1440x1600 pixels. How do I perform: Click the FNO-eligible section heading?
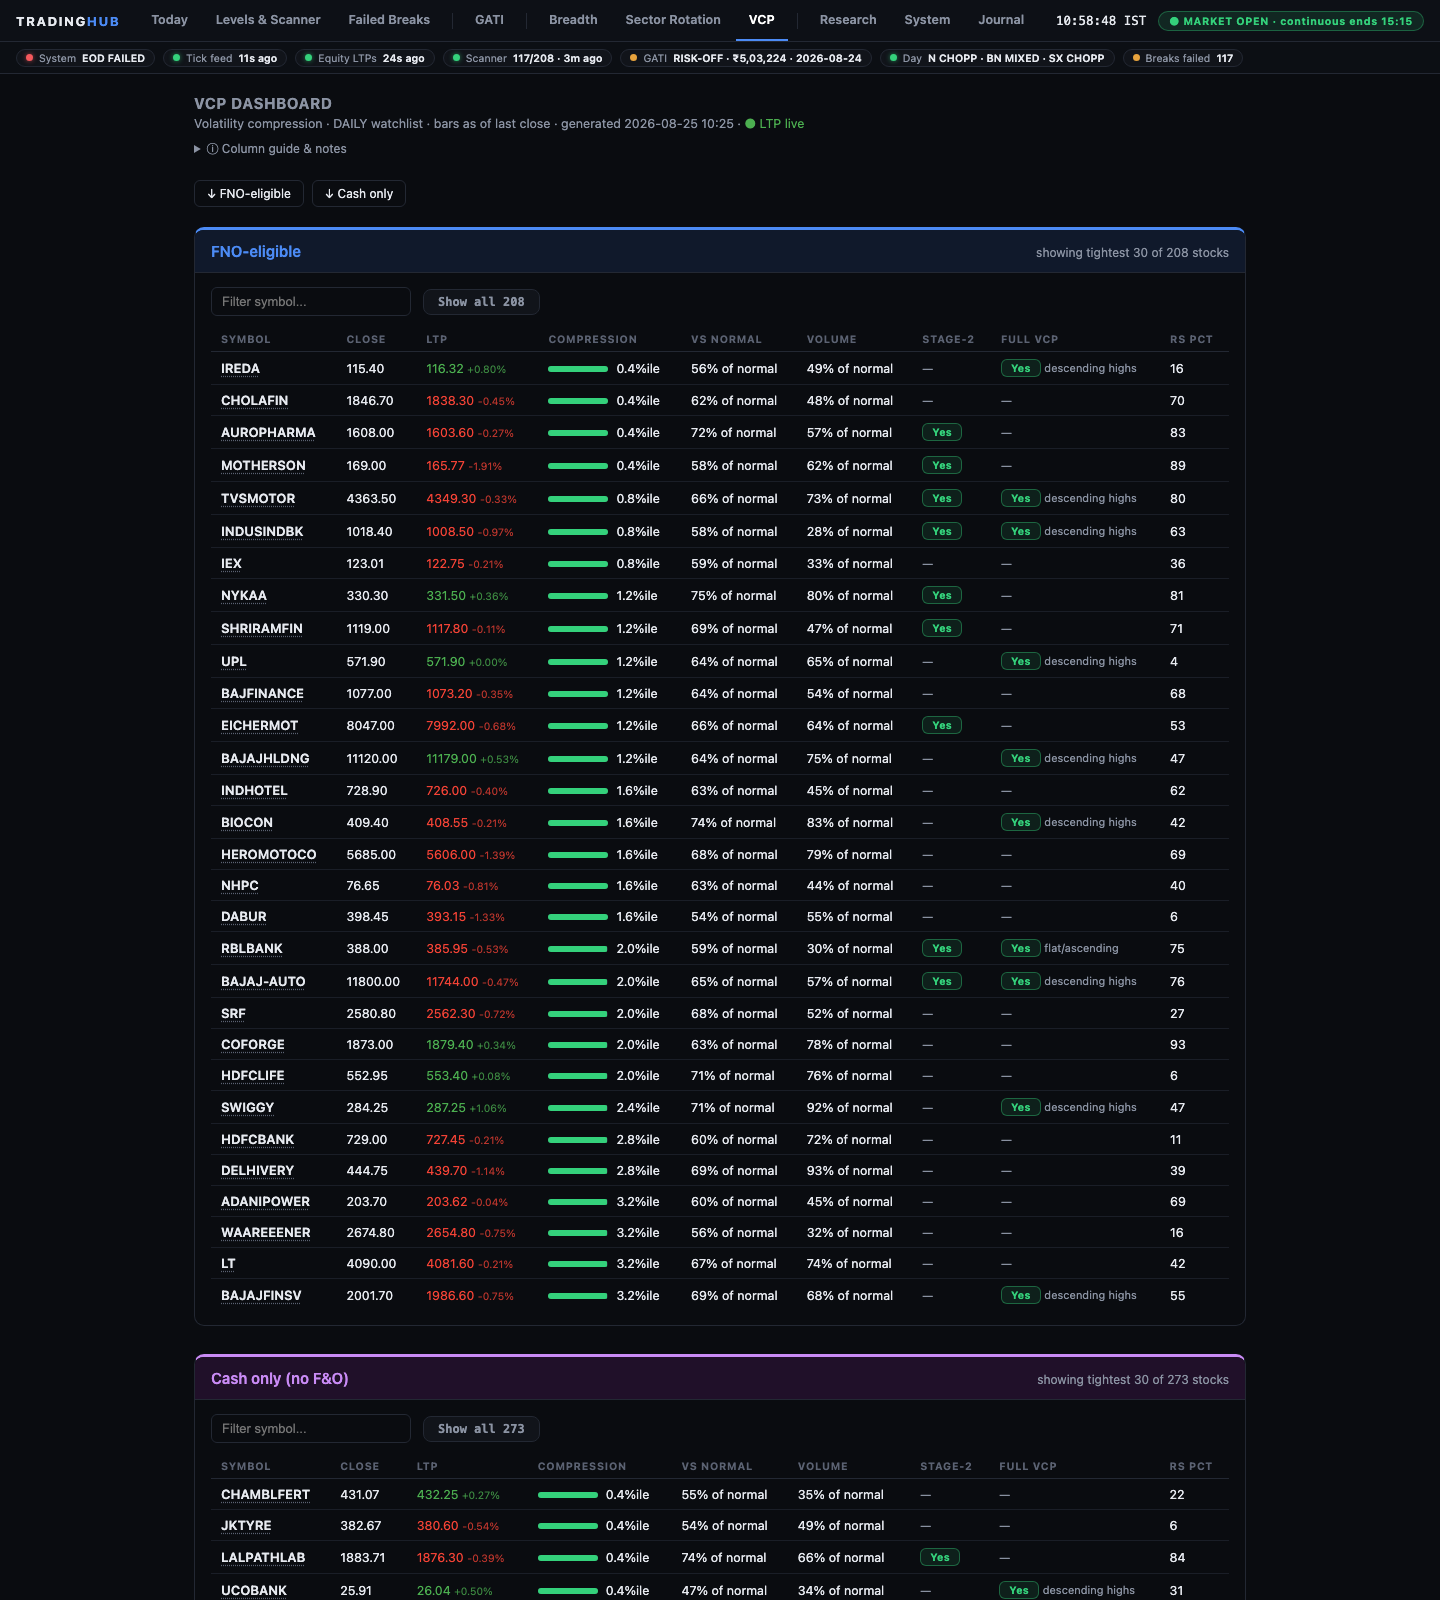[256, 252]
